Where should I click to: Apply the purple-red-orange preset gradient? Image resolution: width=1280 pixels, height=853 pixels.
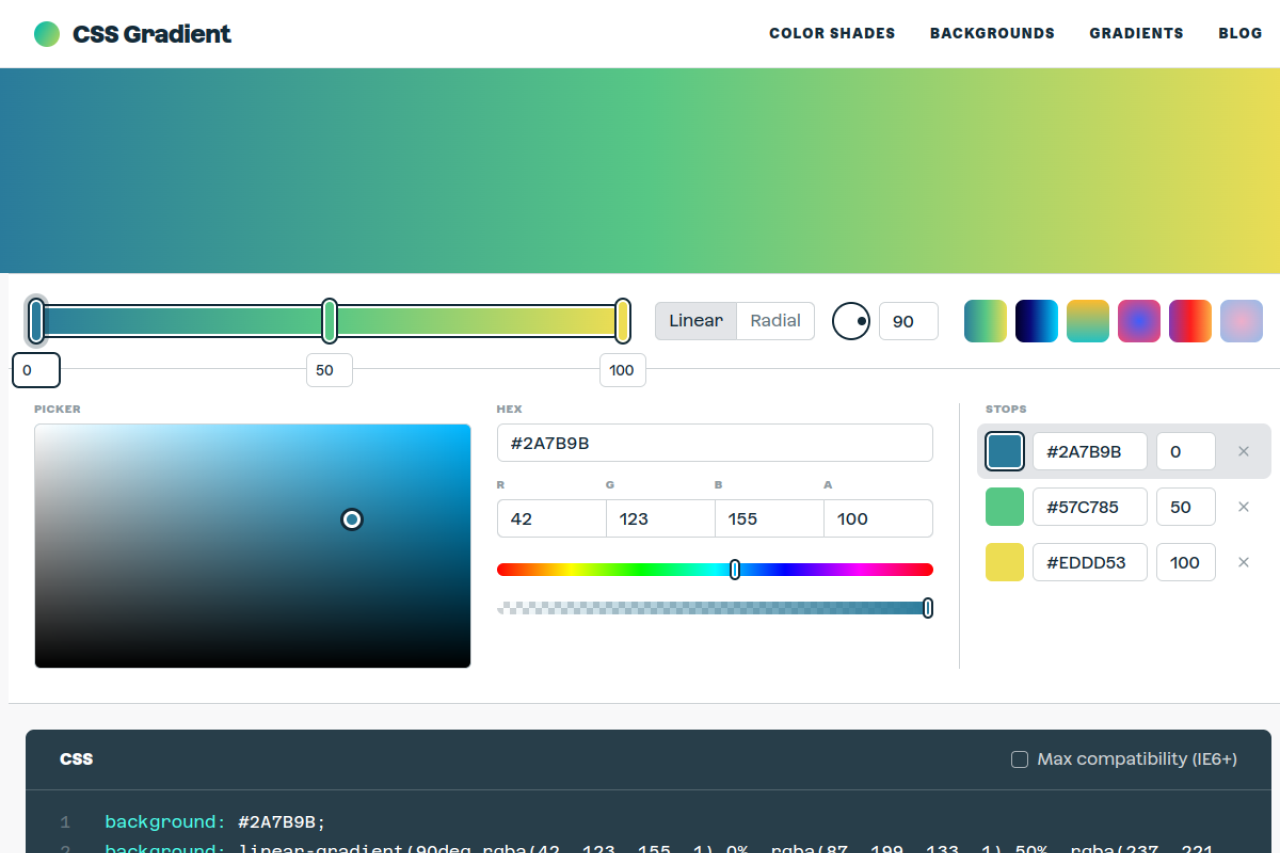(x=1190, y=321)
